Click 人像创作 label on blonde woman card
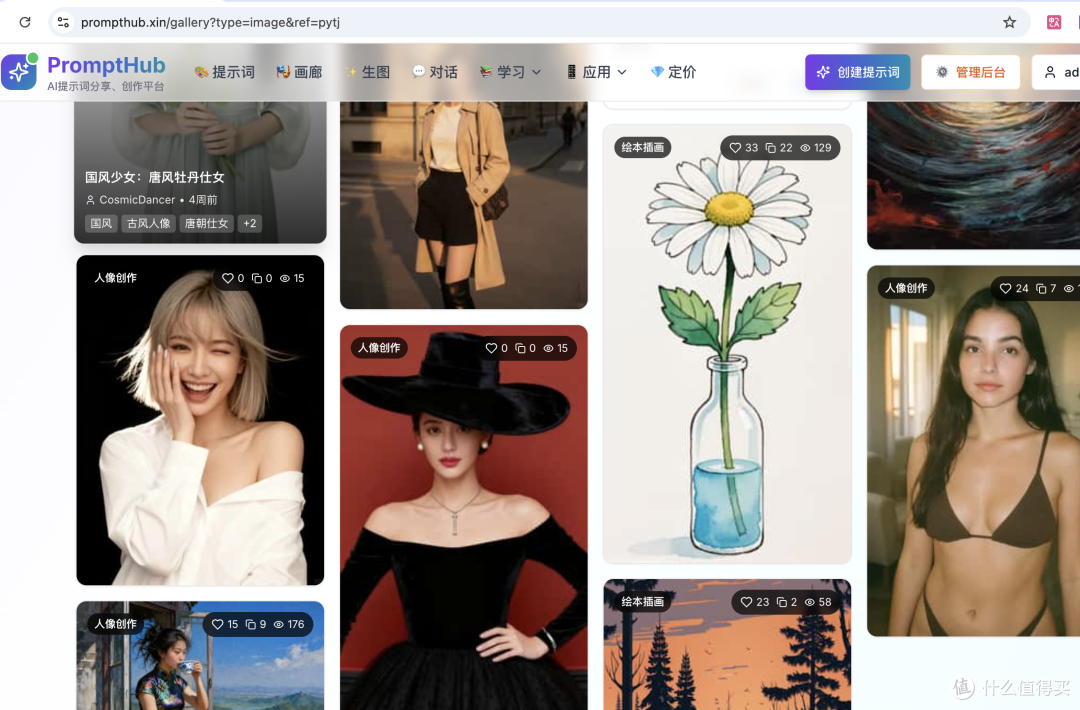The width and height of the screenshot is (1080, 710). [116, 278]
